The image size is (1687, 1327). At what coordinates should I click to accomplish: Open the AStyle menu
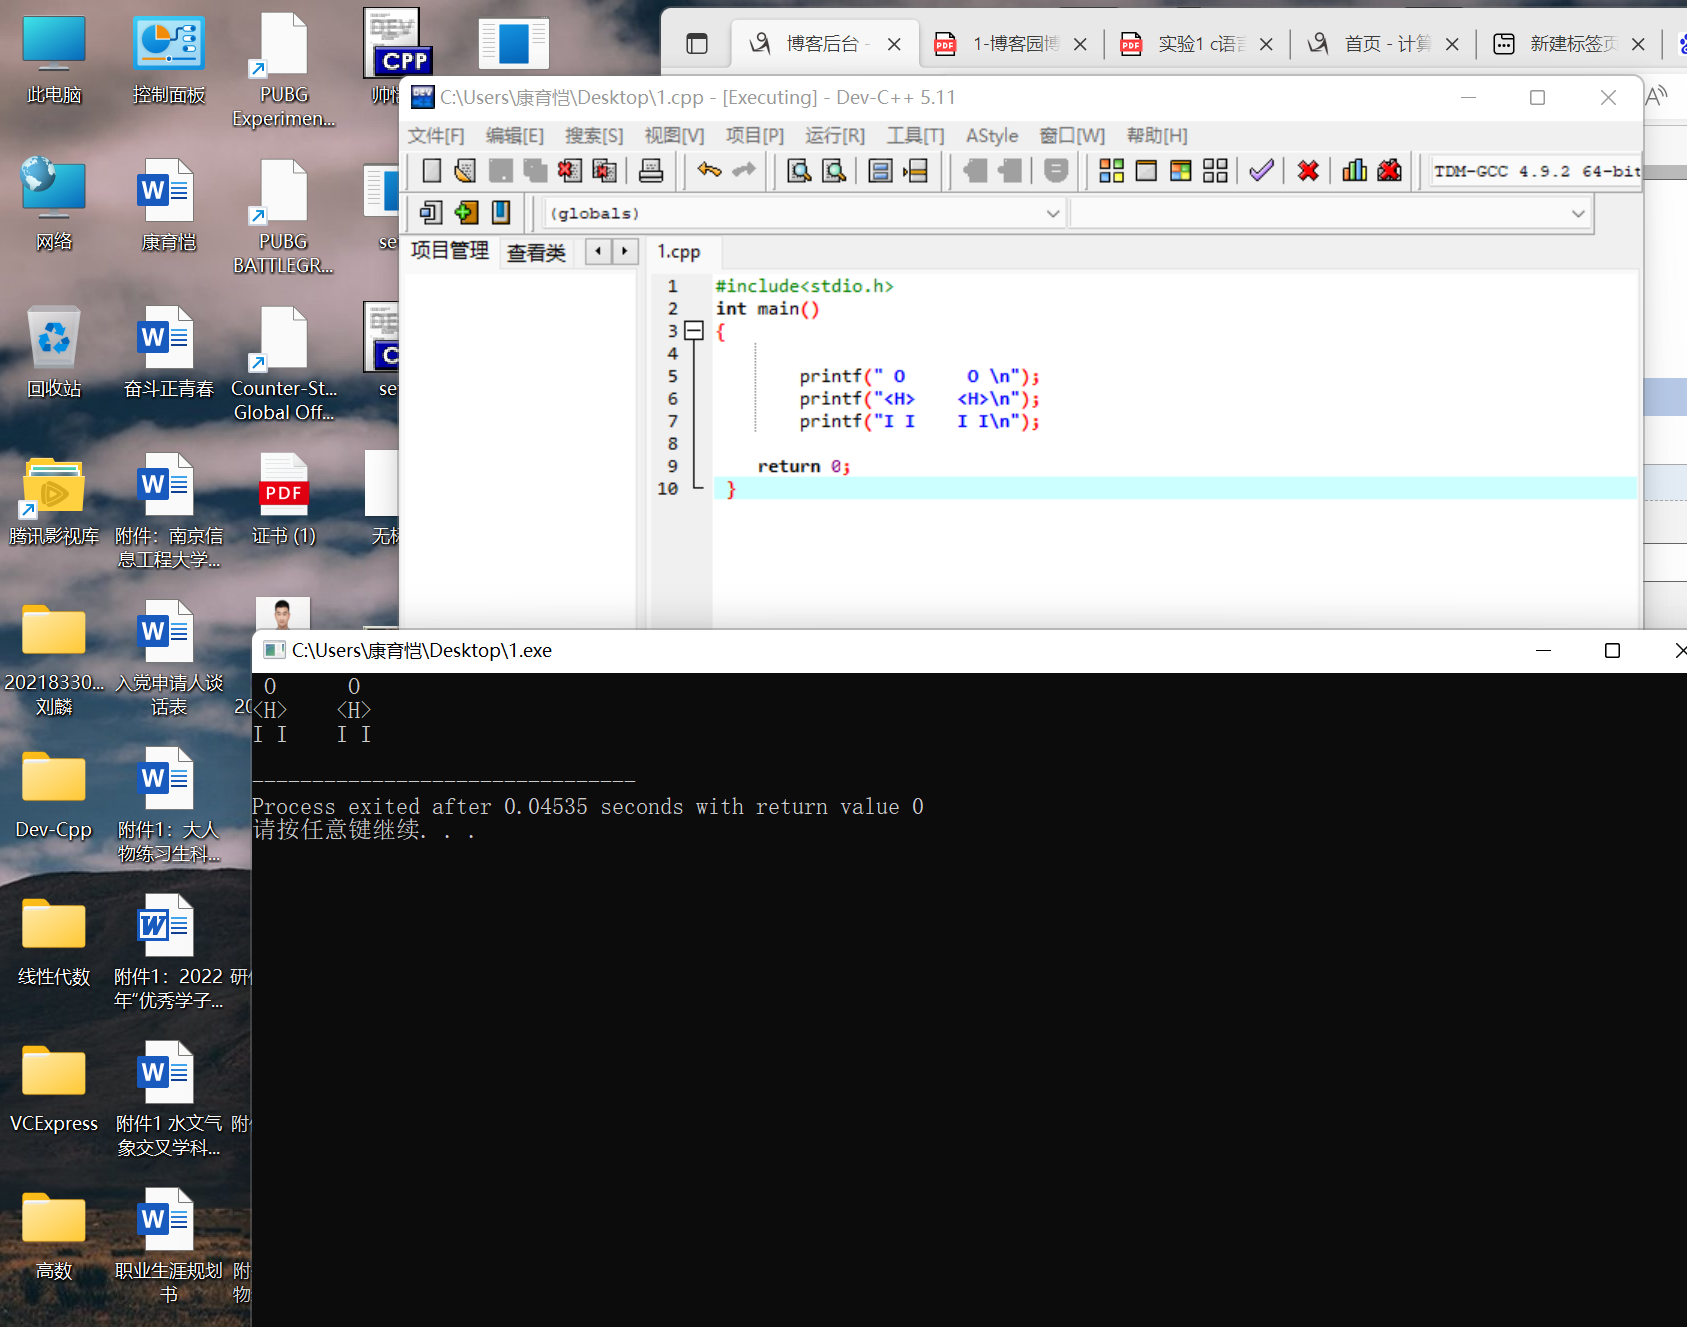tap(992, 136)
